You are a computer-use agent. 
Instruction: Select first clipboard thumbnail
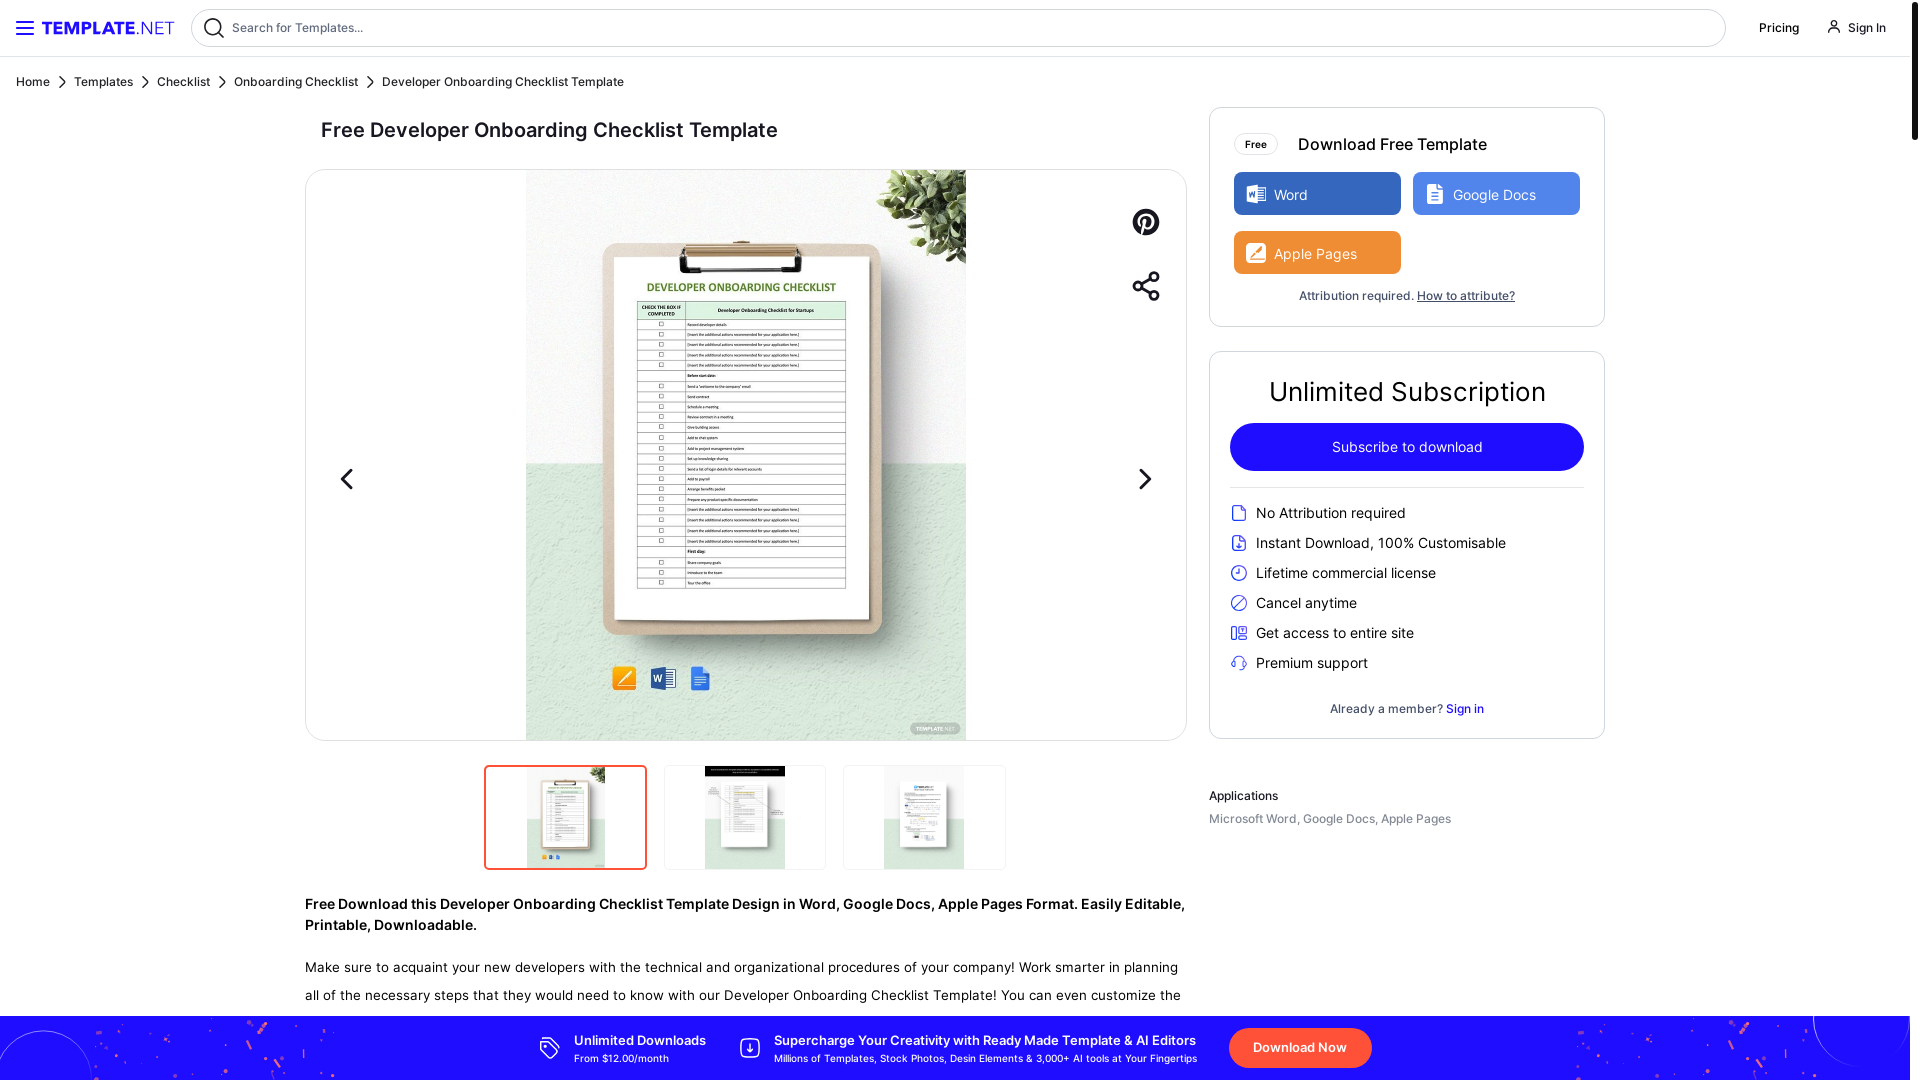[566, 818]
